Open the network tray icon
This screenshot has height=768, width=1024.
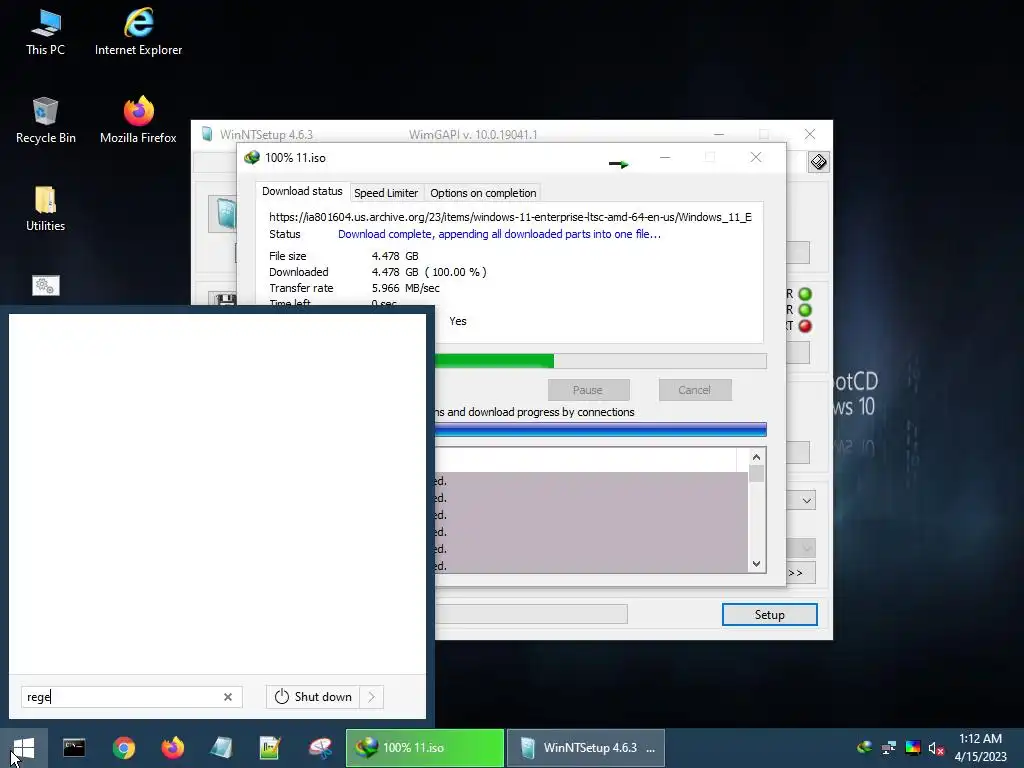889,748
